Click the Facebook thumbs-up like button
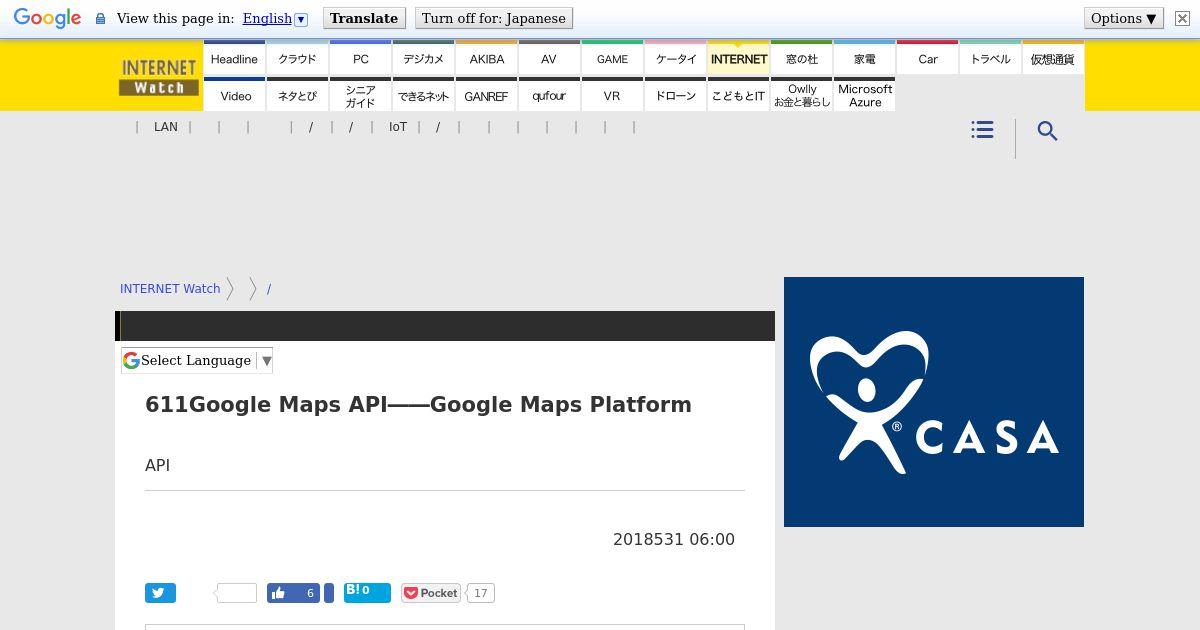 [294, 593]
